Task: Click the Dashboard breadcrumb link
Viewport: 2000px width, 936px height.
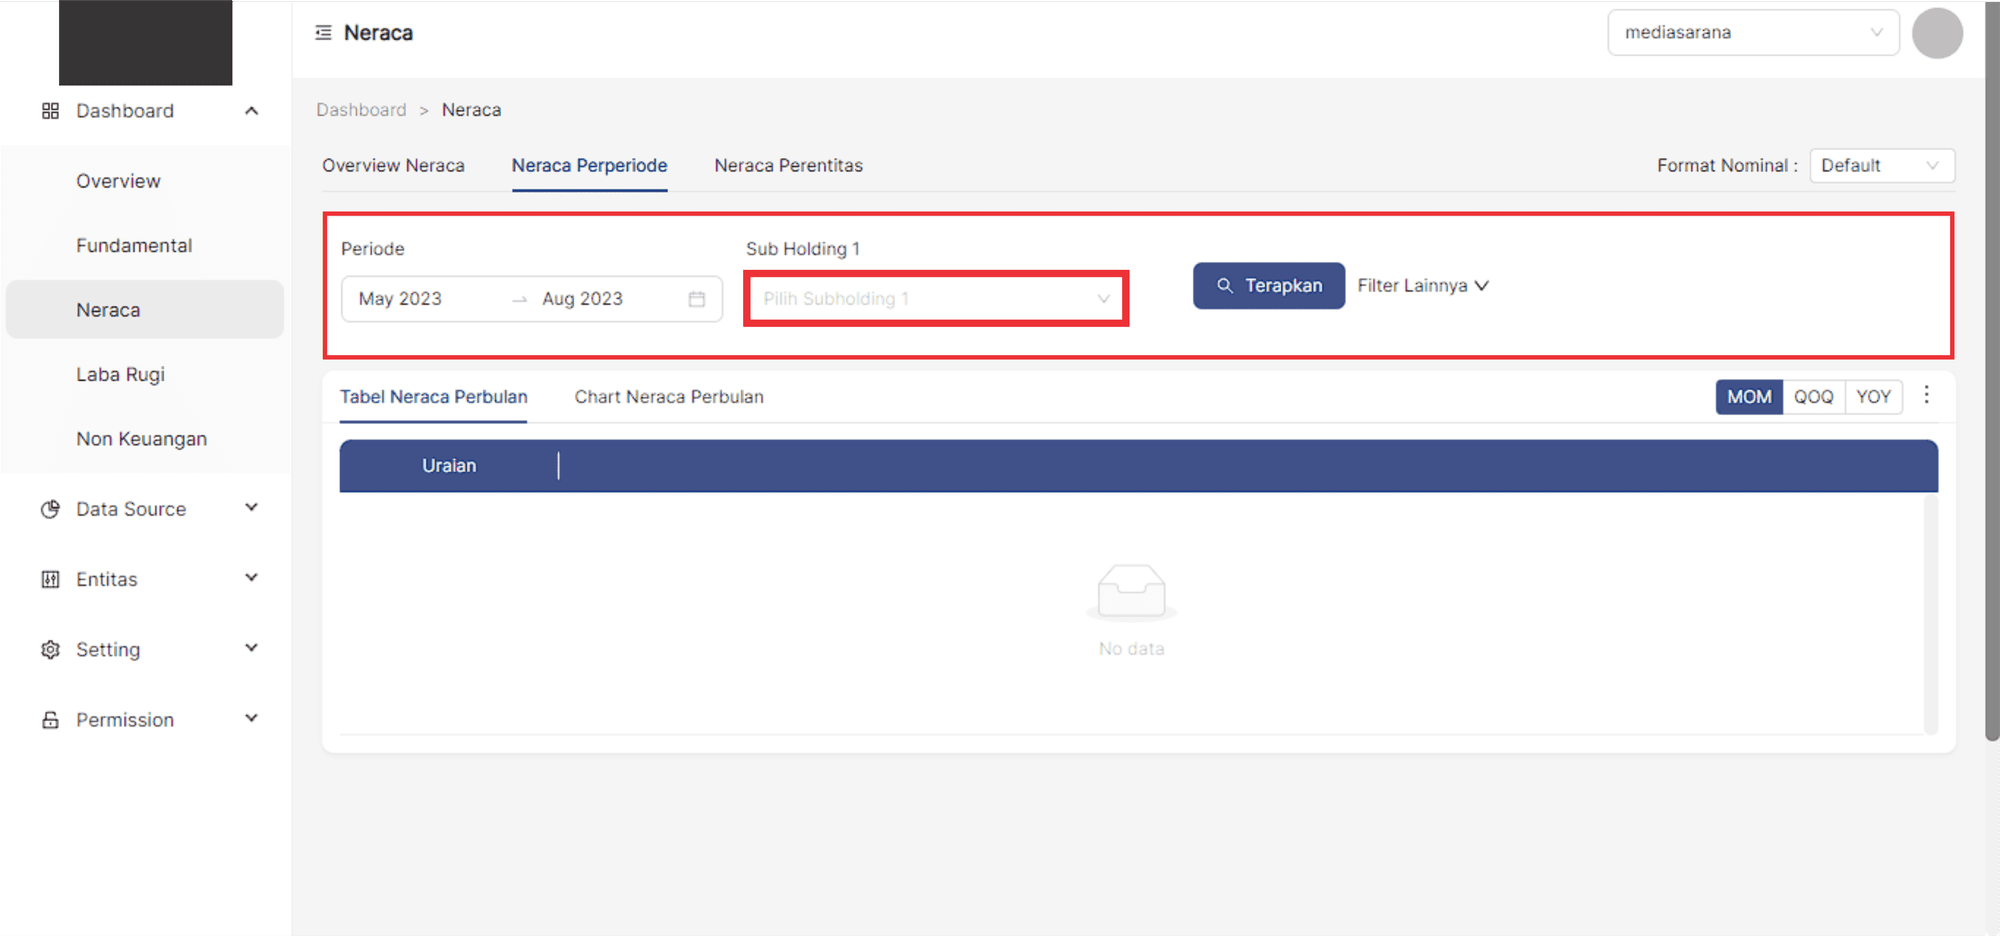Action: 361,110
